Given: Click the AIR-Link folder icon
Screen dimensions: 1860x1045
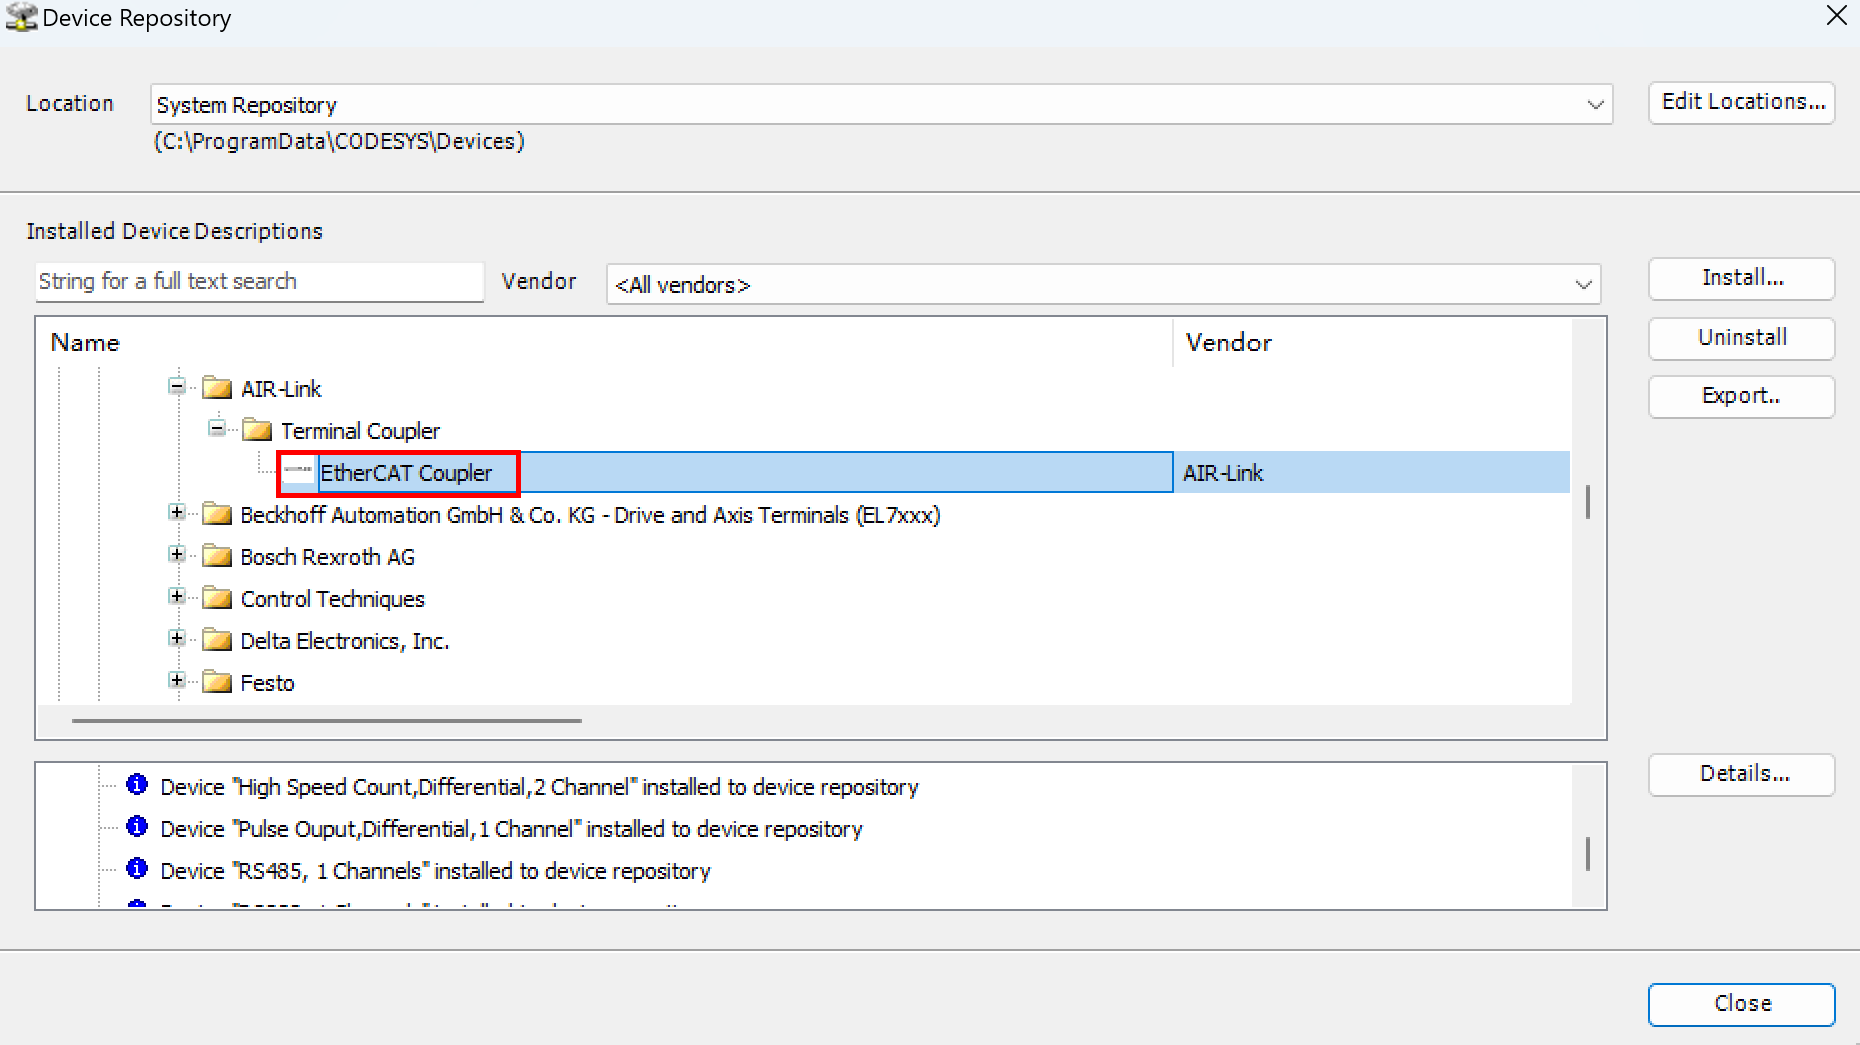Looking at the screenshot, I should click(217, 388).
